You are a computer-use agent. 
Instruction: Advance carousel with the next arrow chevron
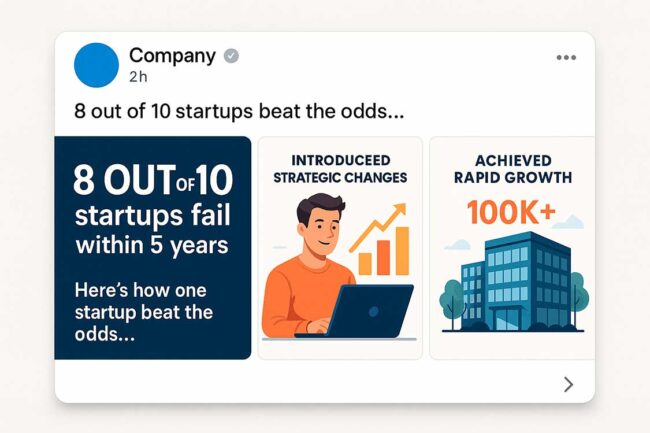pos(568,384)
